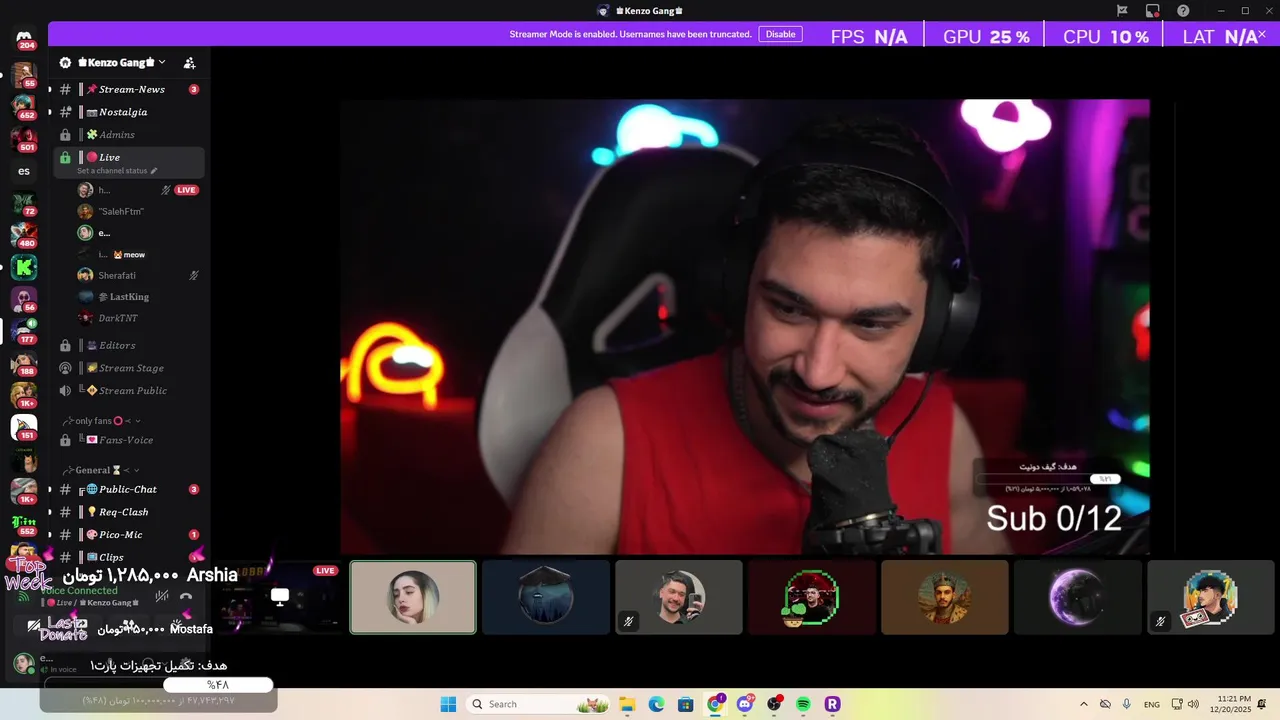Screen dimensions: 1280x720
Task: Select pixel-art avatar participant tile
Action: [x=1211, y=597]
